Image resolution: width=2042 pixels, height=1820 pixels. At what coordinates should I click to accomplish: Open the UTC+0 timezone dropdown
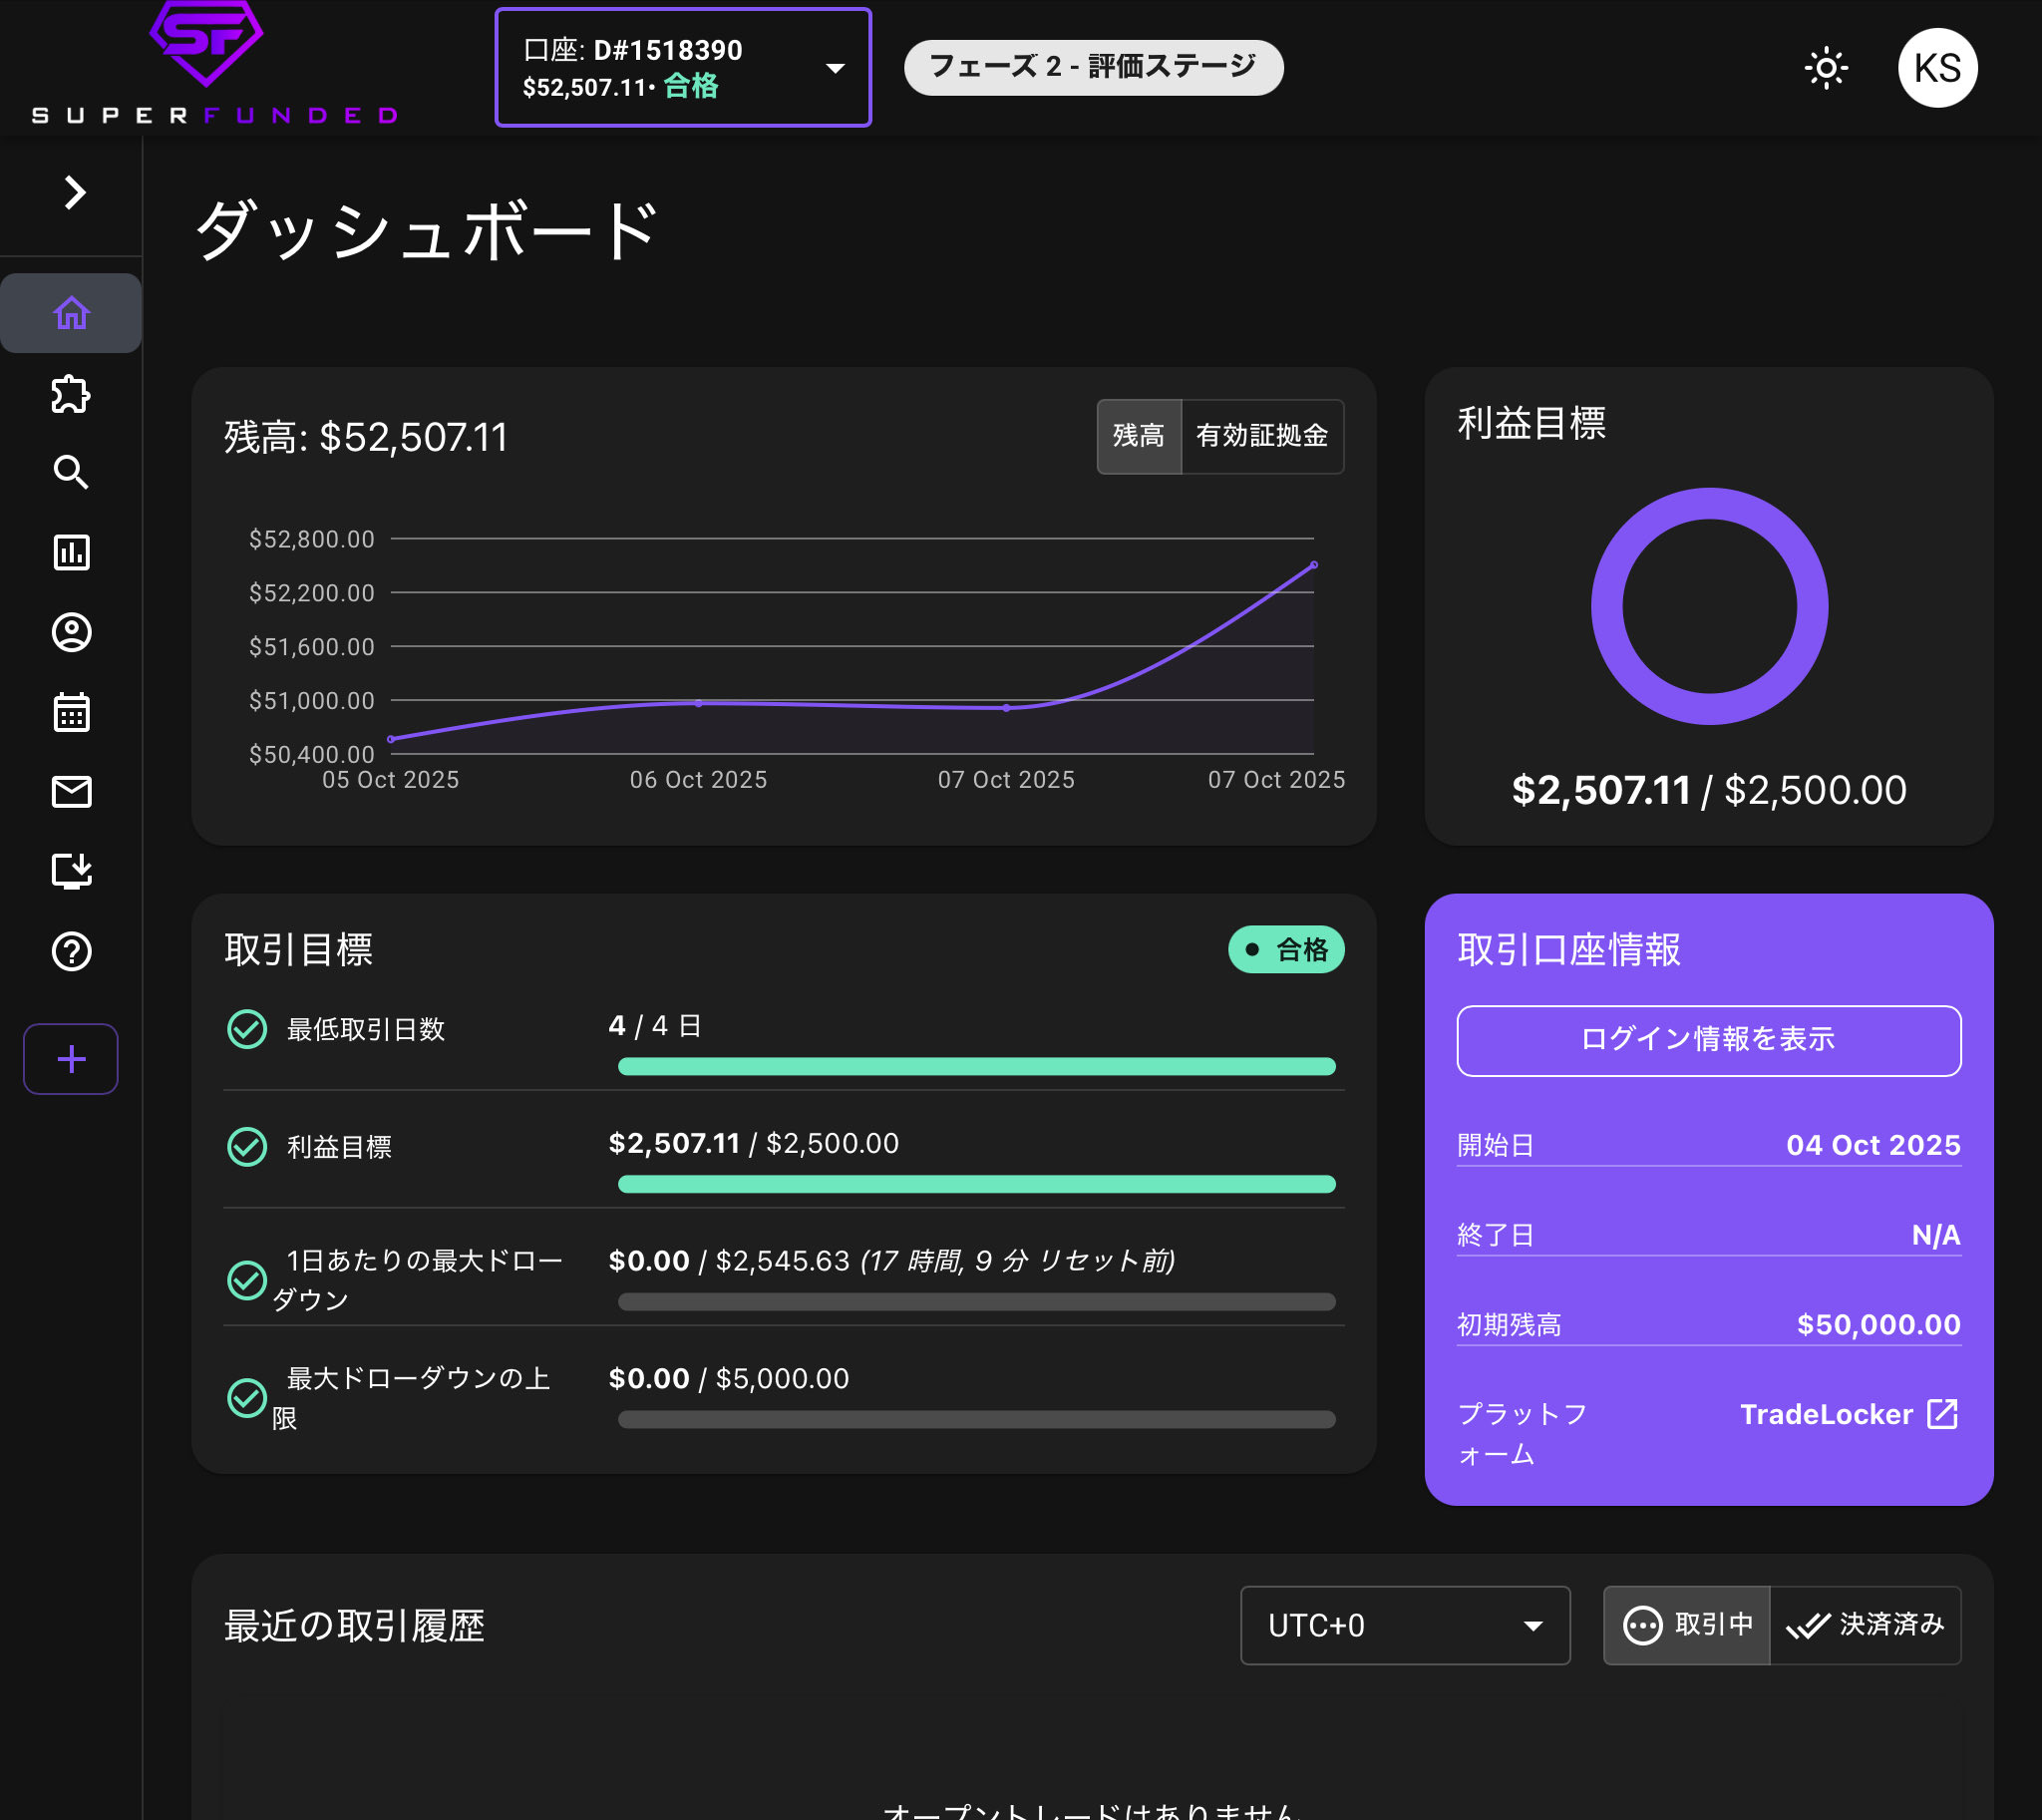[1404, 1625]
